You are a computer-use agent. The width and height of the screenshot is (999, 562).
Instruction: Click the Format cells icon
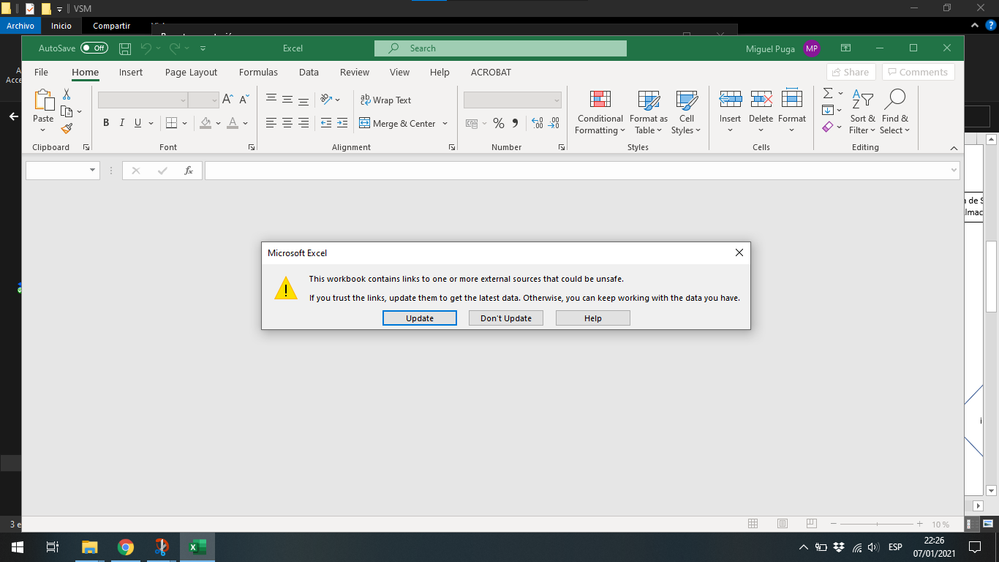pyautogui.click(x=792, y=99)
